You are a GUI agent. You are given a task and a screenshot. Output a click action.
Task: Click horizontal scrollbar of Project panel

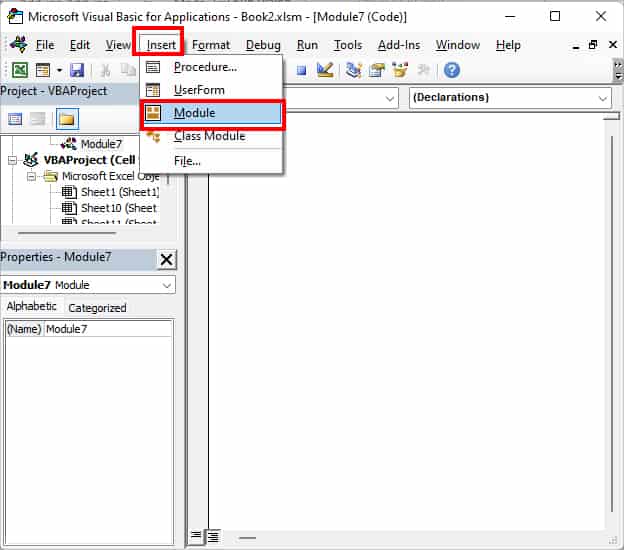67,233
